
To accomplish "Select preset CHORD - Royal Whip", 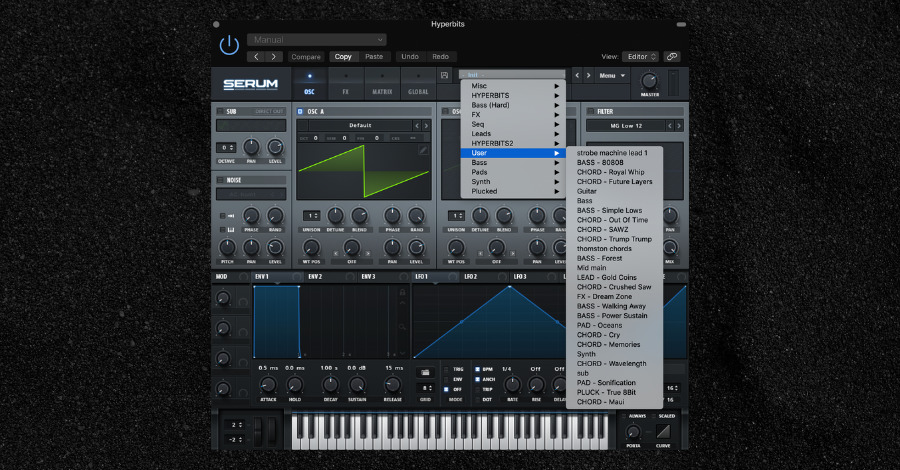I will pyautogui.click(x=614, y=172).
